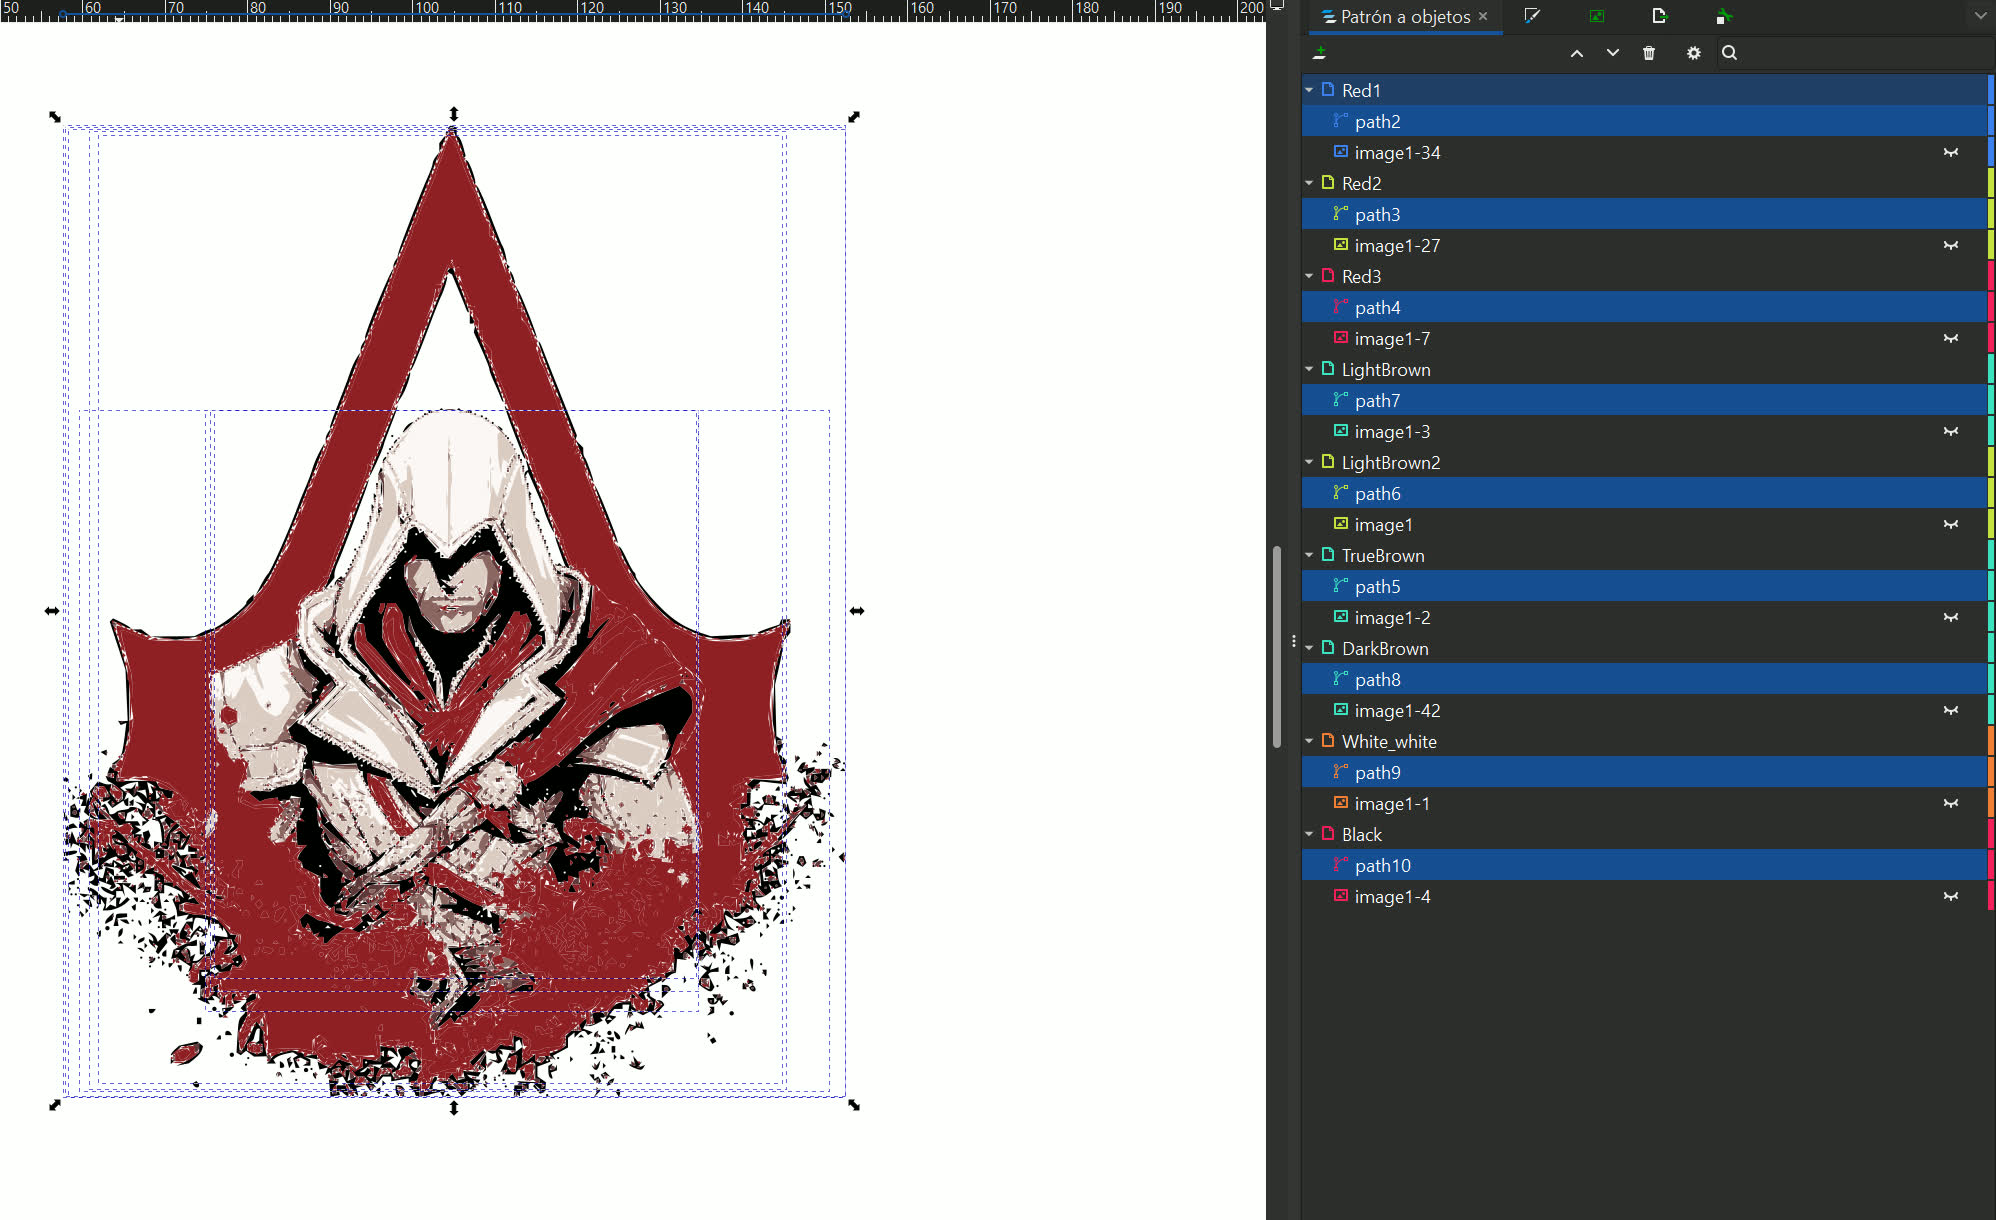Image resolution: width=1996 pixels, height=1220 pixels.
Task: Open layers panel settings gear
Action: [x=1693, y=53]
